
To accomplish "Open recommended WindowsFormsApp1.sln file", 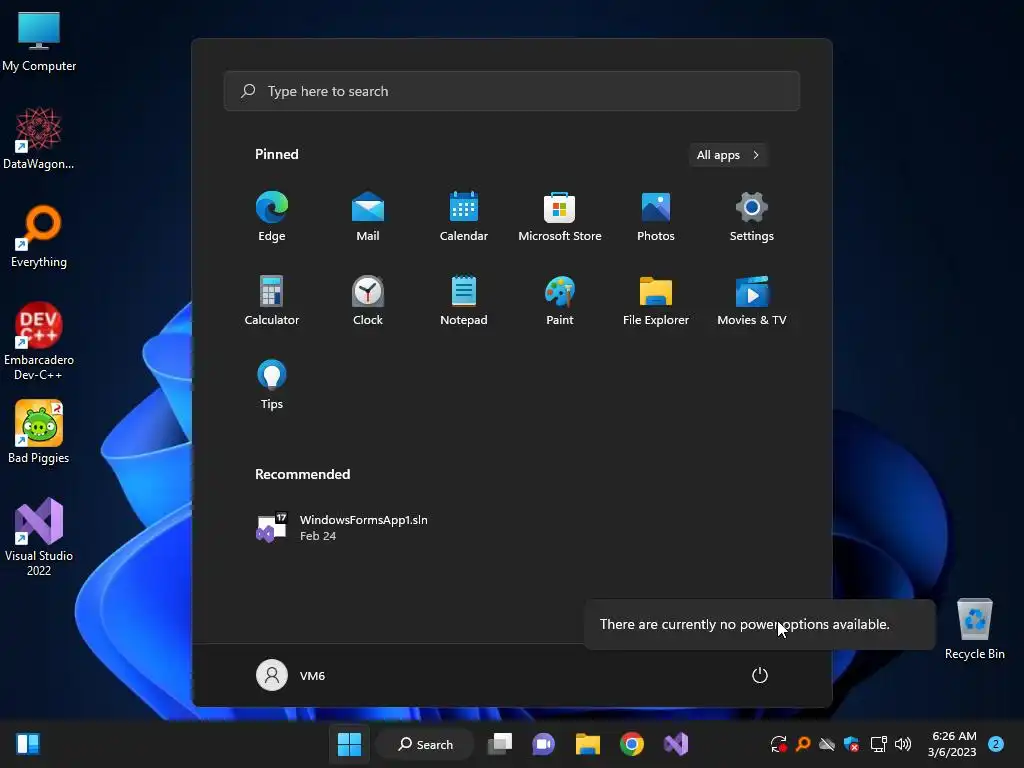I will pos(342,527).
